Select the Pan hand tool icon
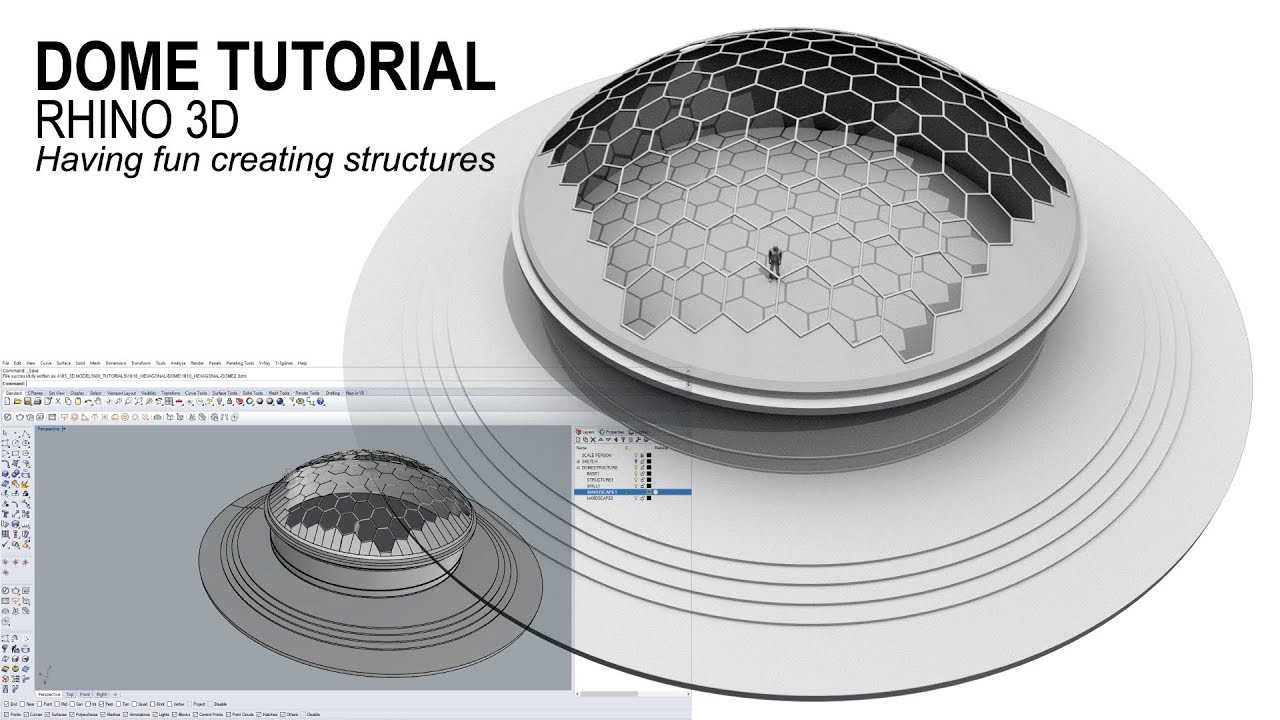 (x=98, y=401)
